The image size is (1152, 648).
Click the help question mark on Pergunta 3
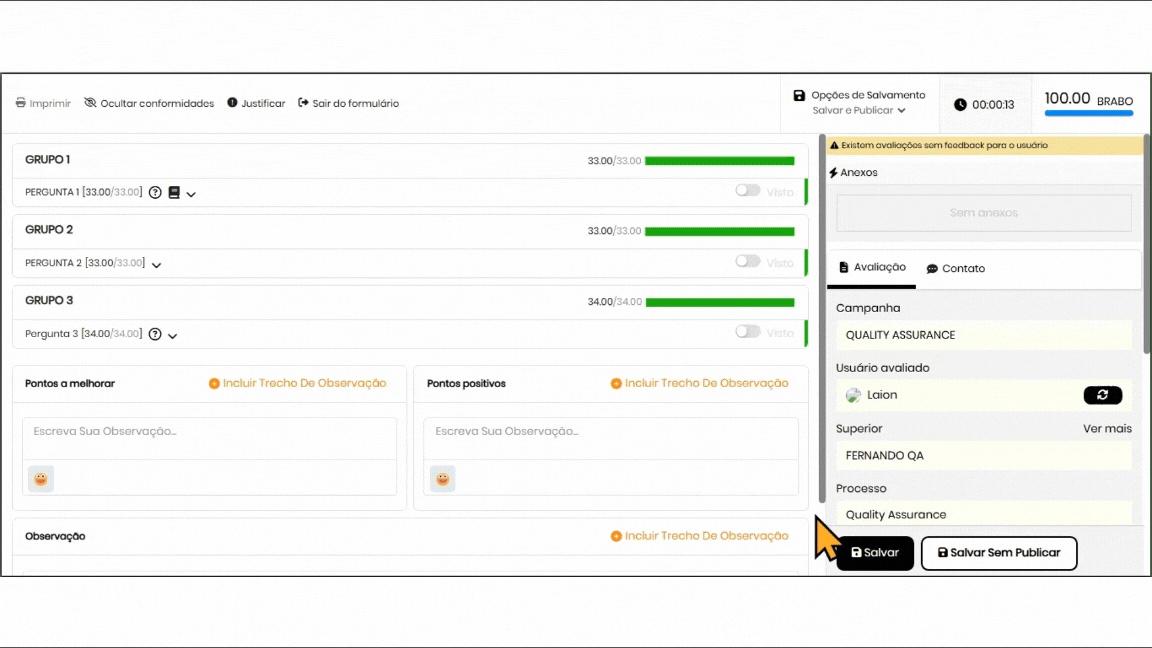(x=155, y=334)
